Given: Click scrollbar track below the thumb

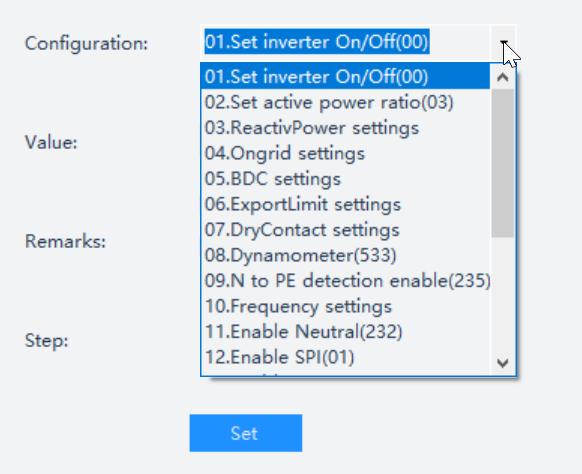Looking at the screenshot, I should point(503,293).
